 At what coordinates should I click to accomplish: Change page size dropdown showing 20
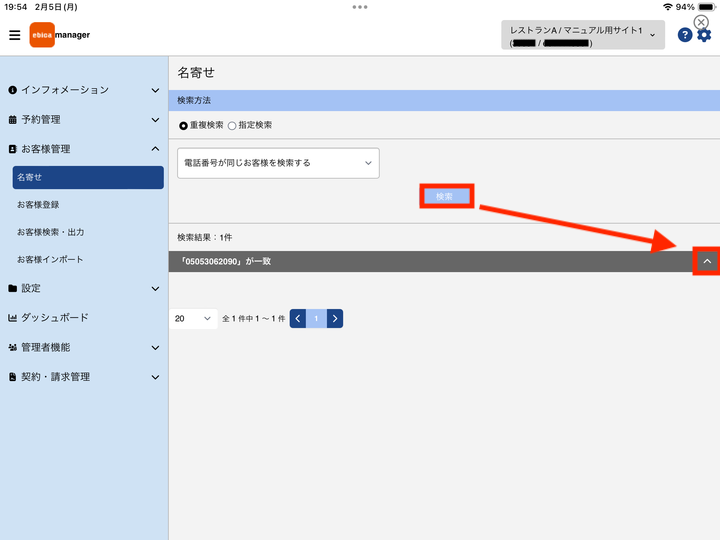[x=193, y=318]
